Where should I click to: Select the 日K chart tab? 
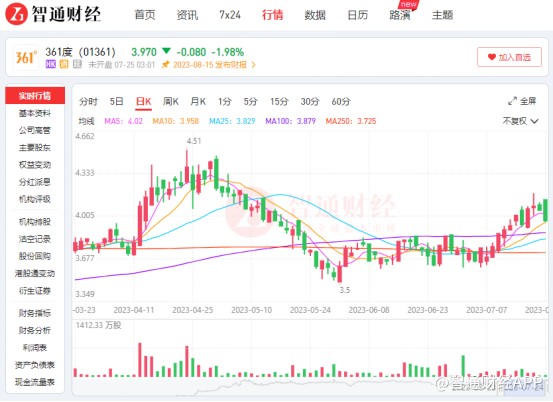pyautogui.click(x=144, y=102)
